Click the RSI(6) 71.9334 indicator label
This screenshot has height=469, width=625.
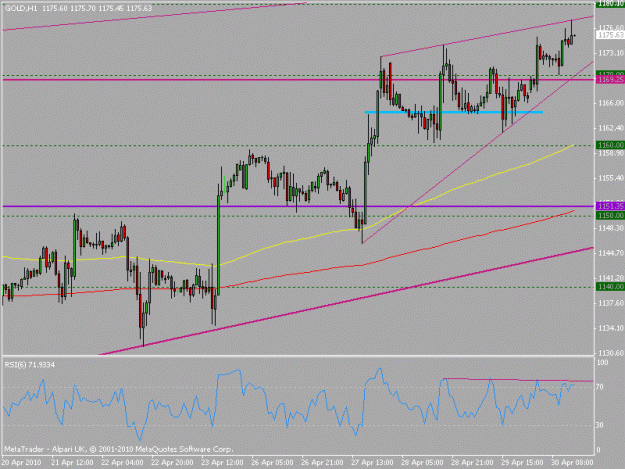click(x=30, y=365)
